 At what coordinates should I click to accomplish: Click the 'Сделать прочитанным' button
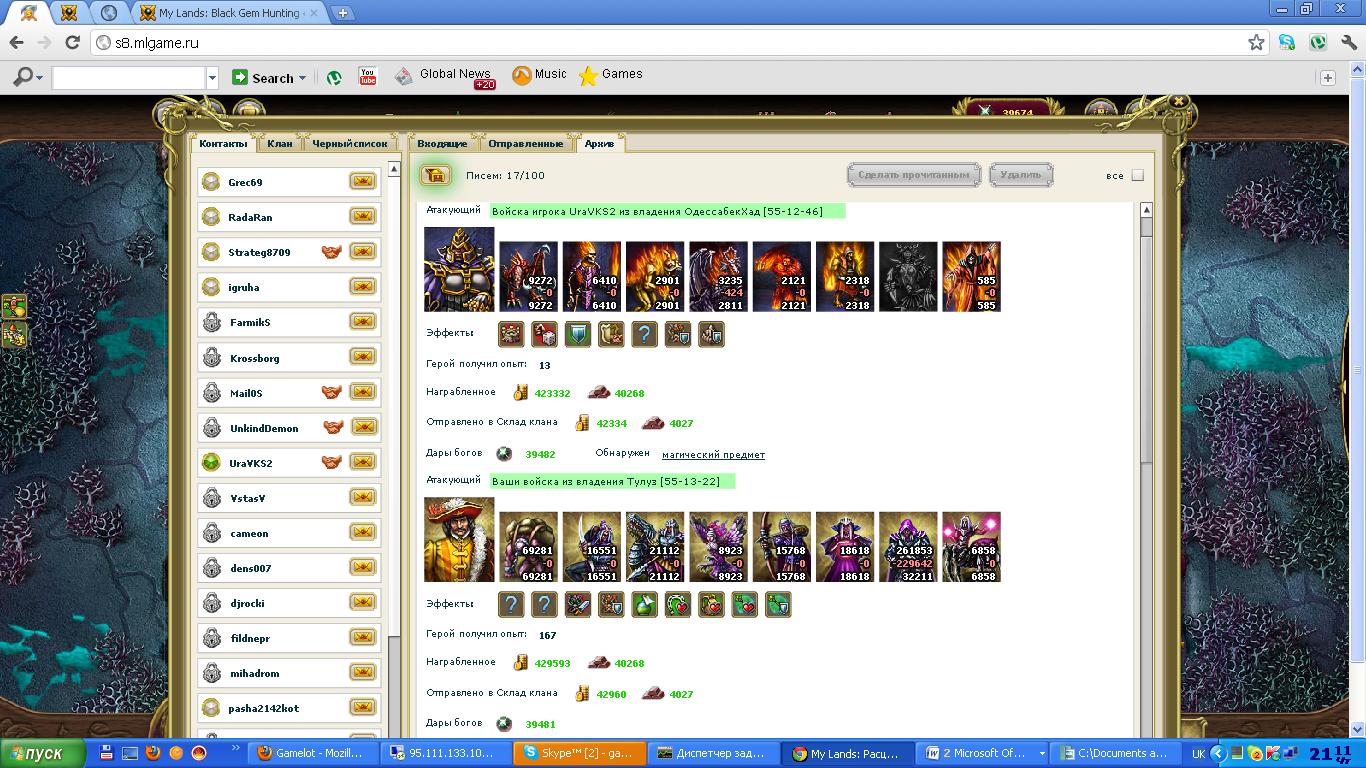(x=914, y=175)
